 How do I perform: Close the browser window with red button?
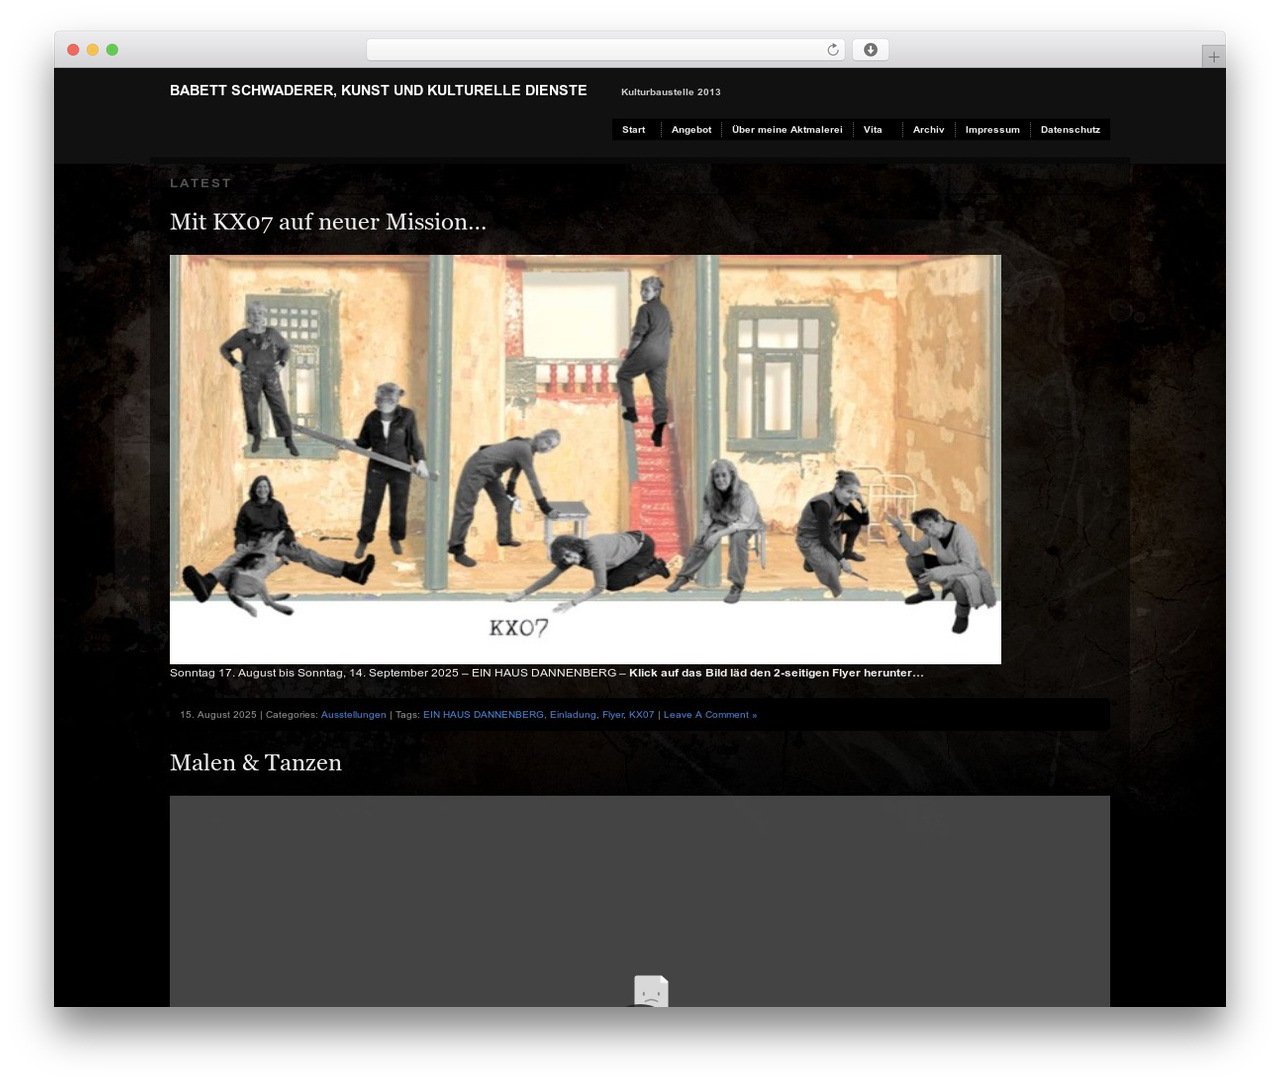[x=73, y=50]
